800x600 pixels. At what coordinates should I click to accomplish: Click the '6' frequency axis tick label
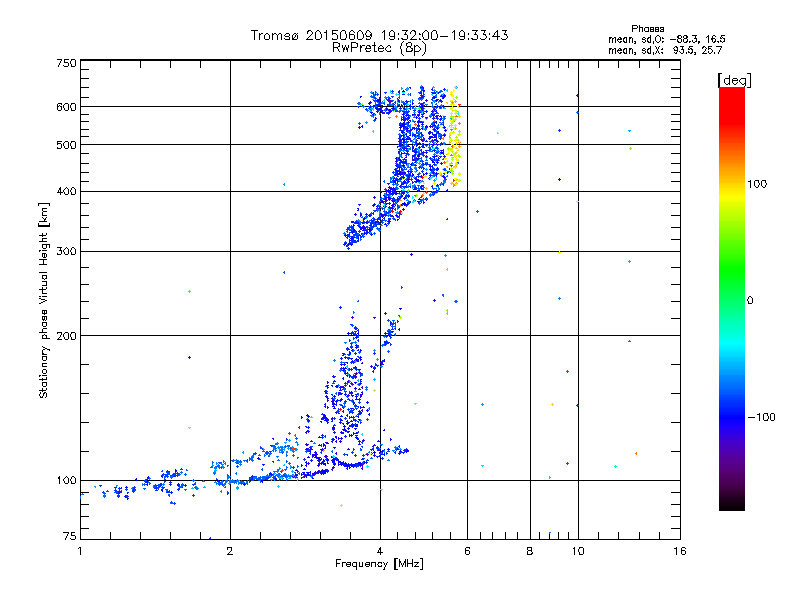coord(467,551)
